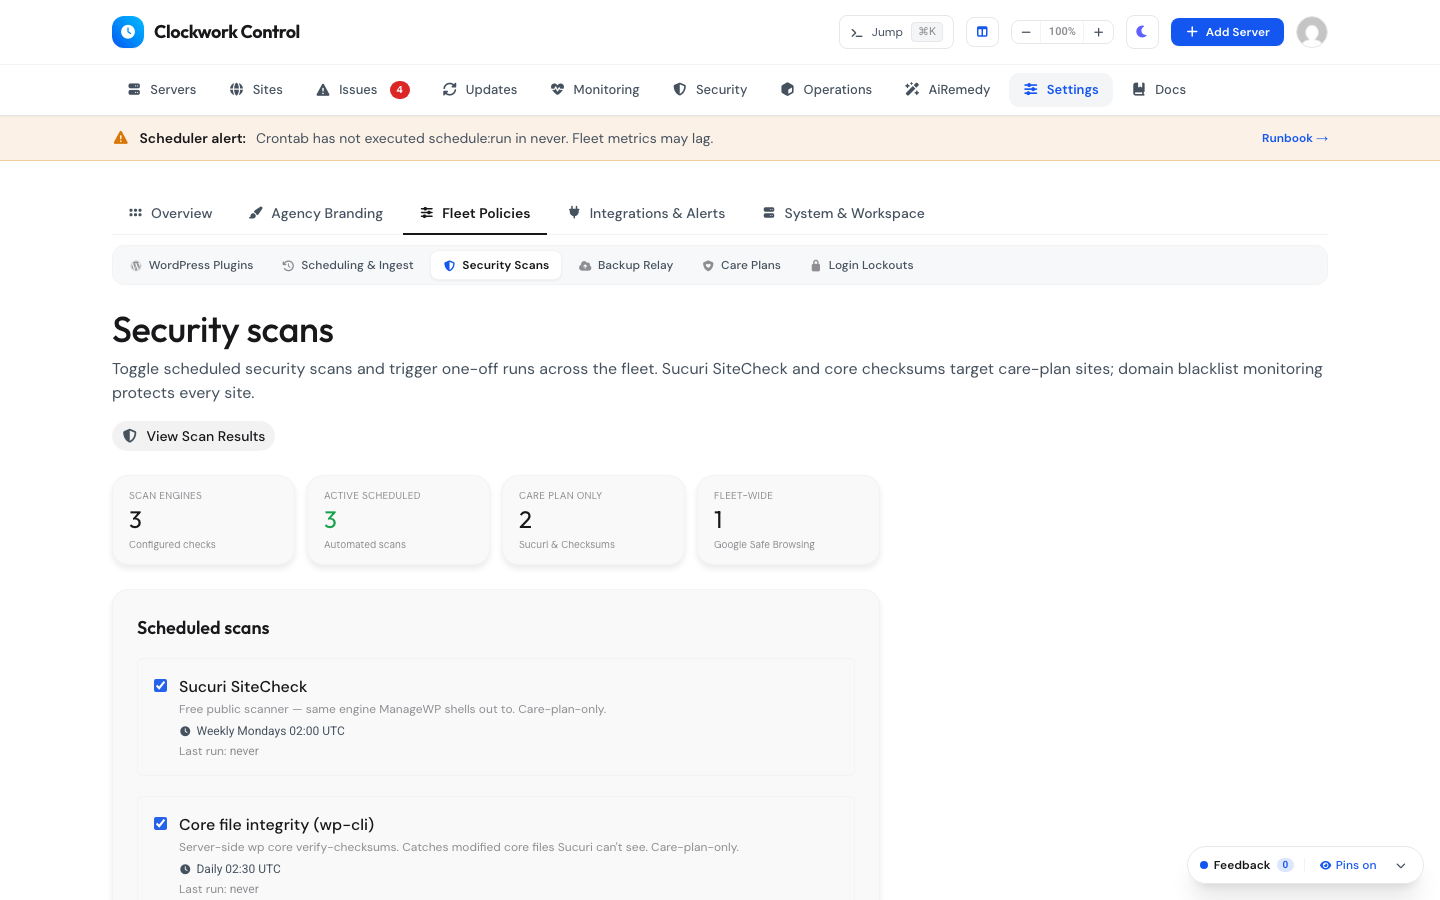This screenshot has height=900, width=1440.
Task: Open the user avatar menu
Action: [1312, 32]
